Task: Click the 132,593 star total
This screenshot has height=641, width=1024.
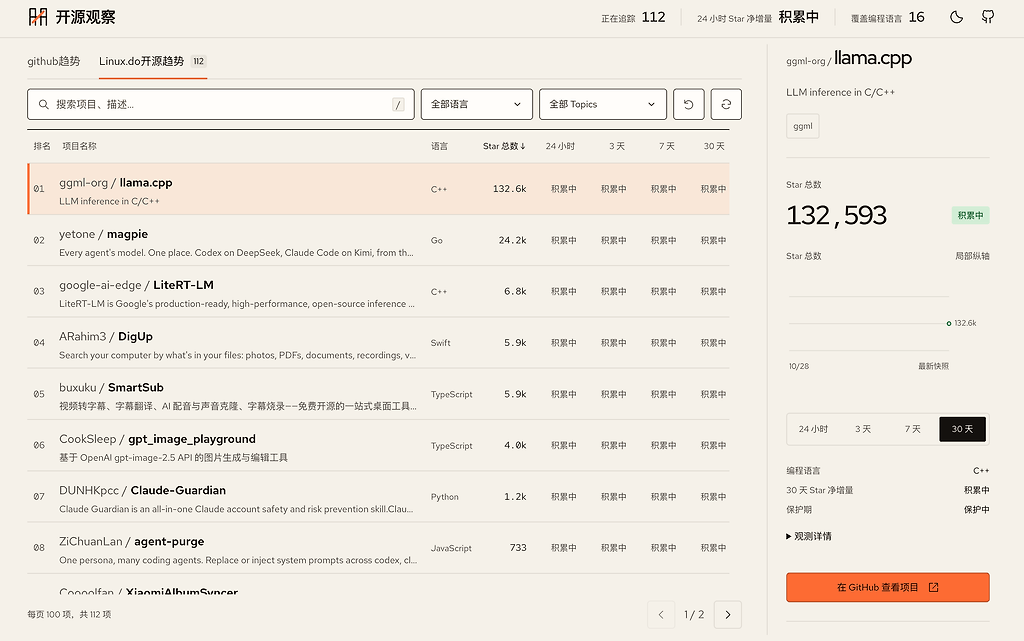Action: coord(837,215)
